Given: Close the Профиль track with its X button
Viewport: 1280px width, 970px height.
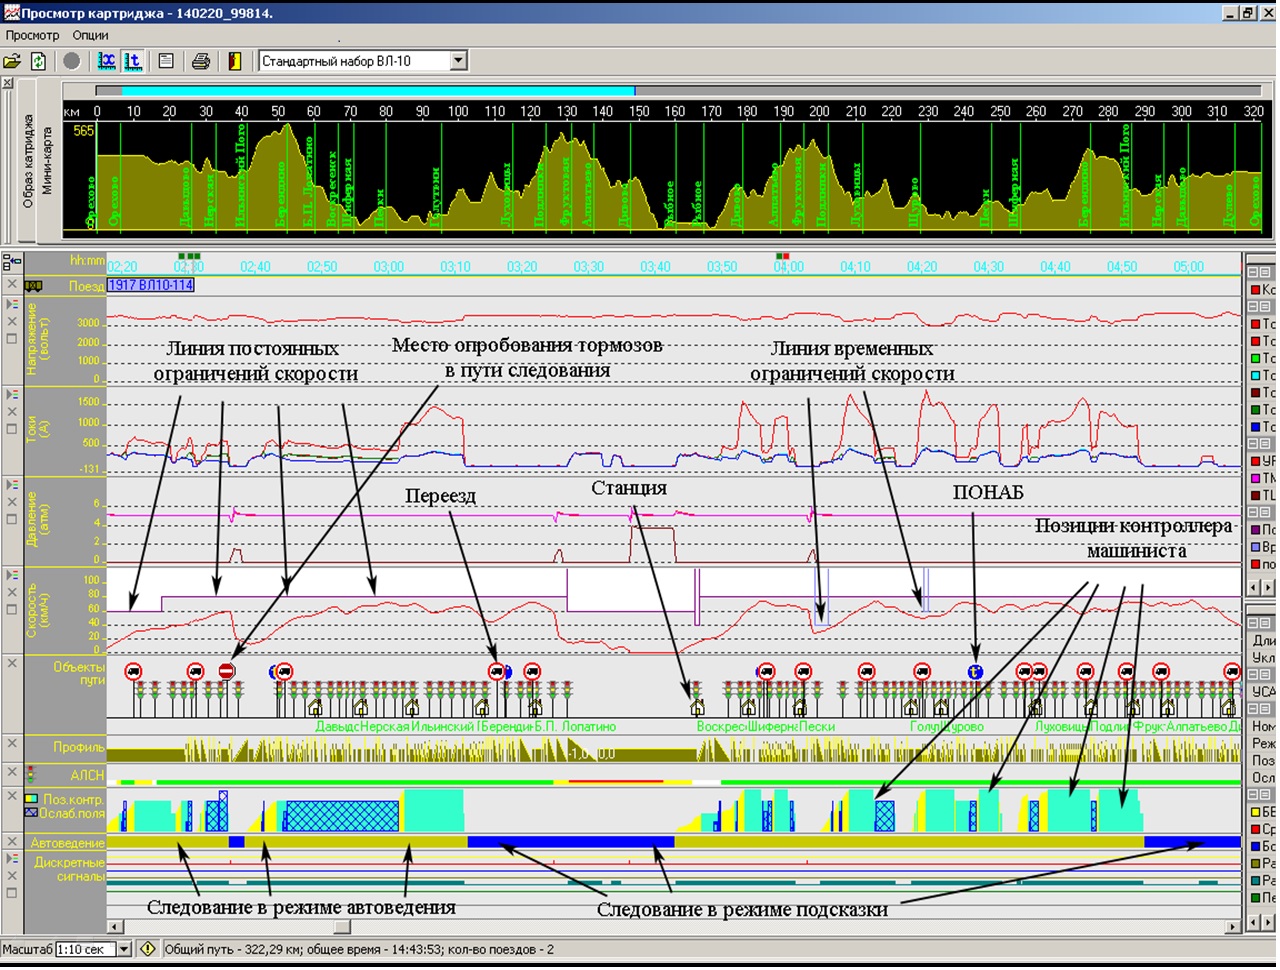Looking at the screenshot, I should pyautogui.click(x=12, y=744).
